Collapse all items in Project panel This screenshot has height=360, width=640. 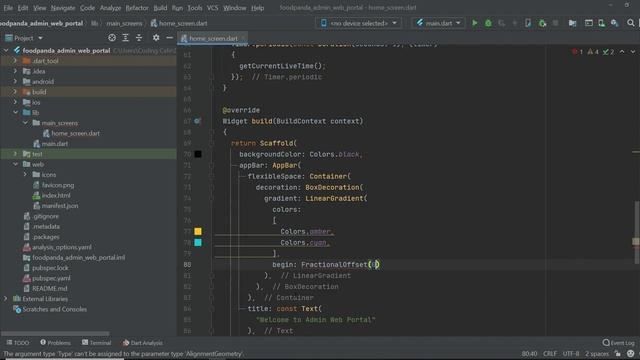tap(139, 38)
